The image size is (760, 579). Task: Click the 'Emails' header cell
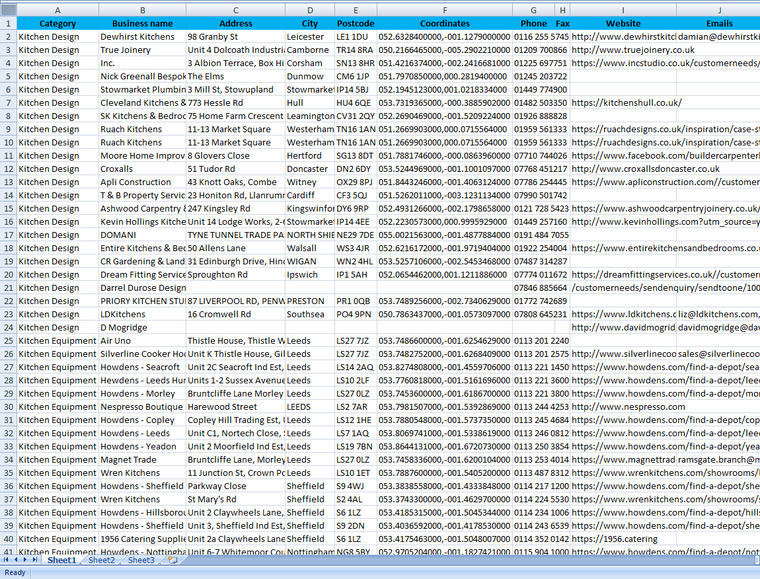point(718,23)
